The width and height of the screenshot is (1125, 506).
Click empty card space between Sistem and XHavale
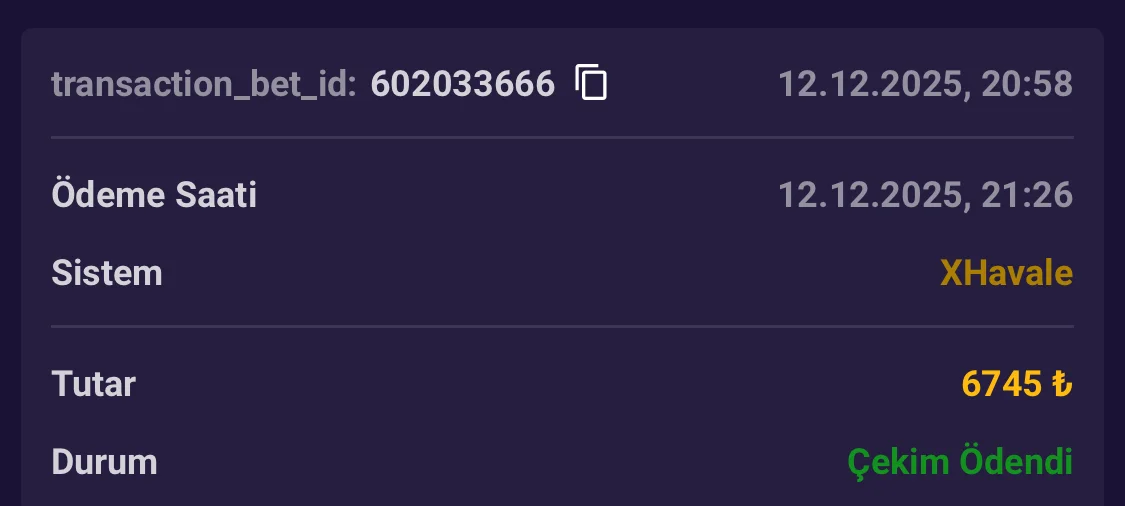(550, 273)
